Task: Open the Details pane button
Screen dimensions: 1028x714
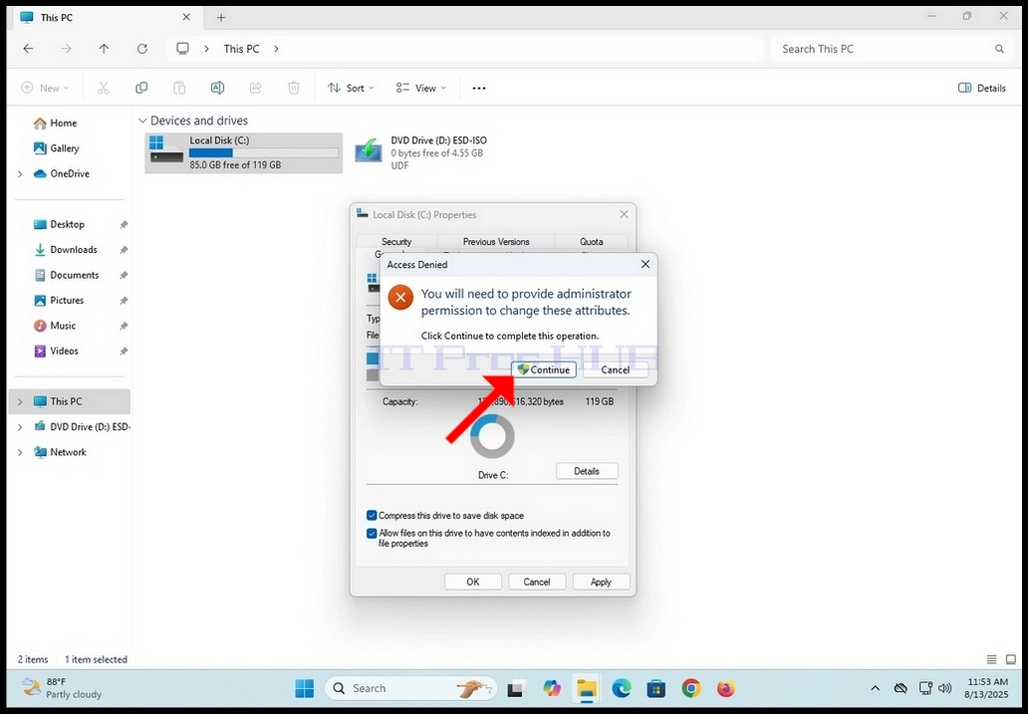Action: [x=981, y=88]
